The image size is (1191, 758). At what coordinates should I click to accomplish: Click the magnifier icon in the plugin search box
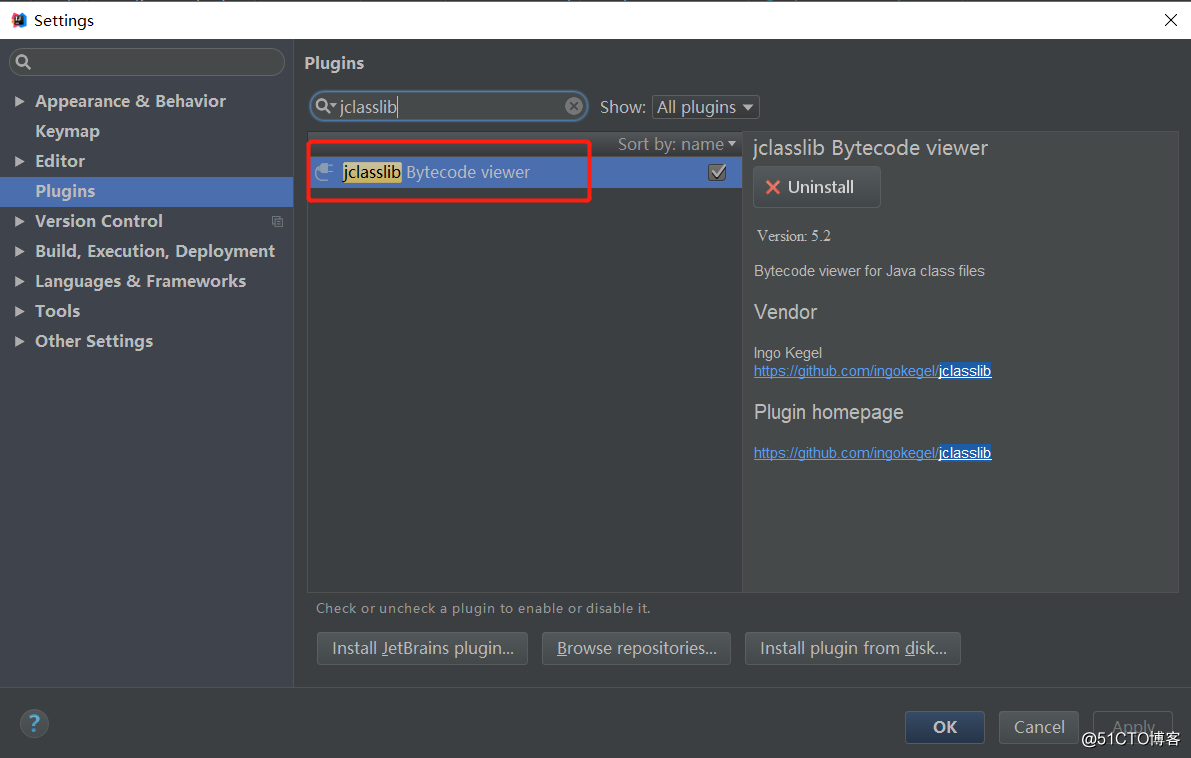pos(324,106)
